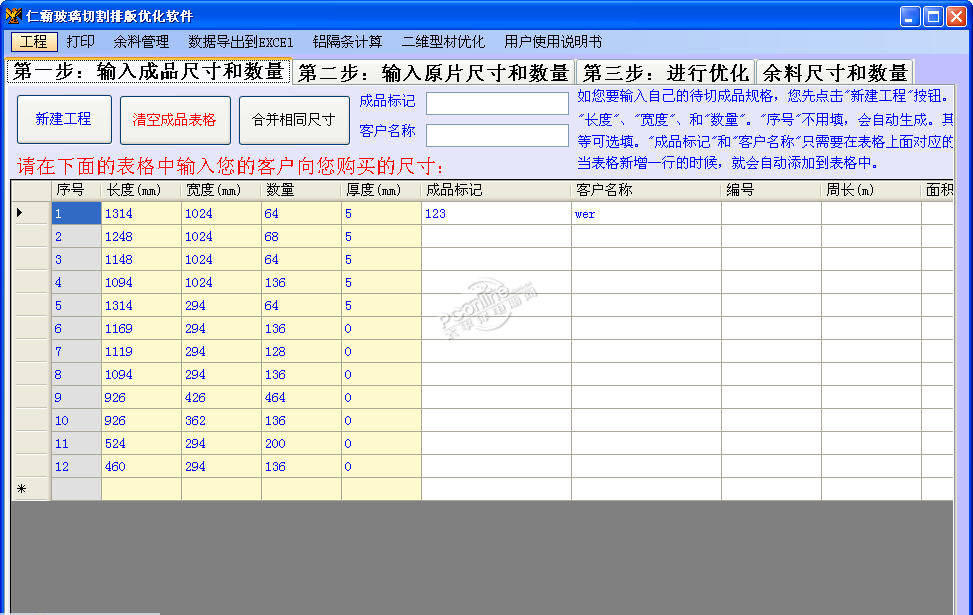Screen dimensions: 973x615
Task: Select thickness cell of row 3
Action: (x=381, y=259)
